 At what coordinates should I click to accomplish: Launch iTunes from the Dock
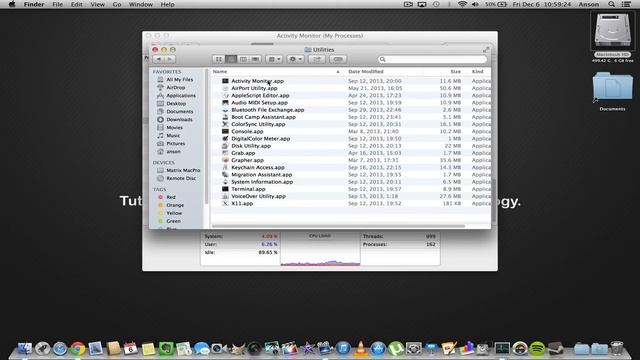click(x=343, y=349)
